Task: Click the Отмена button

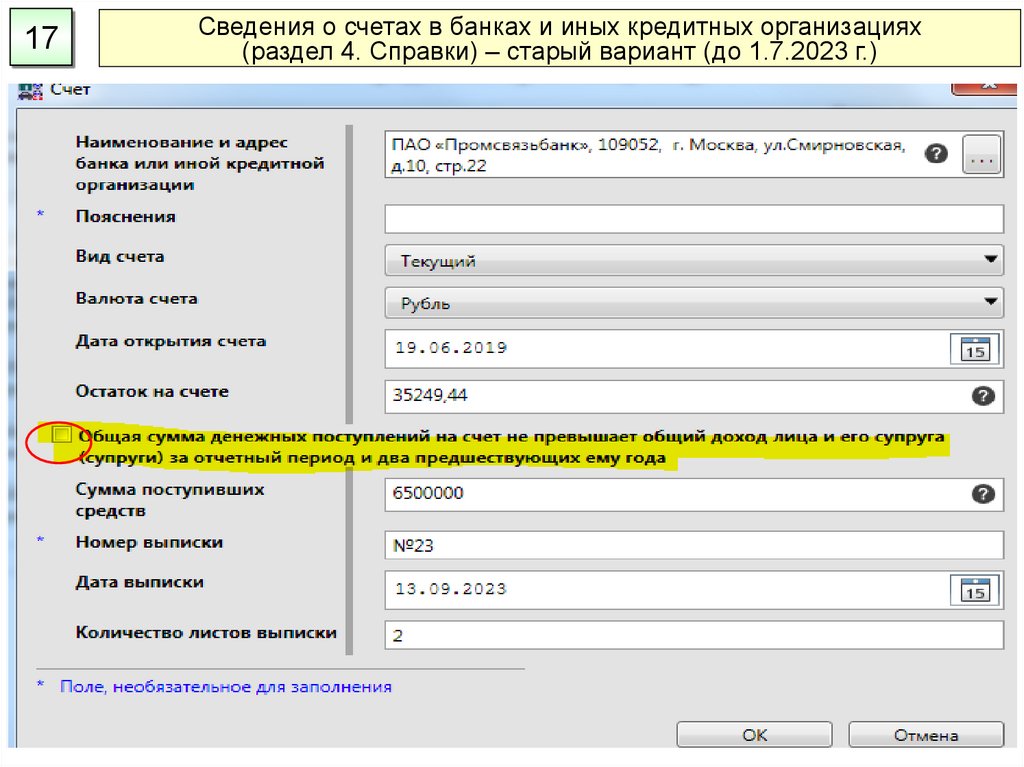Action: point(925,735)
